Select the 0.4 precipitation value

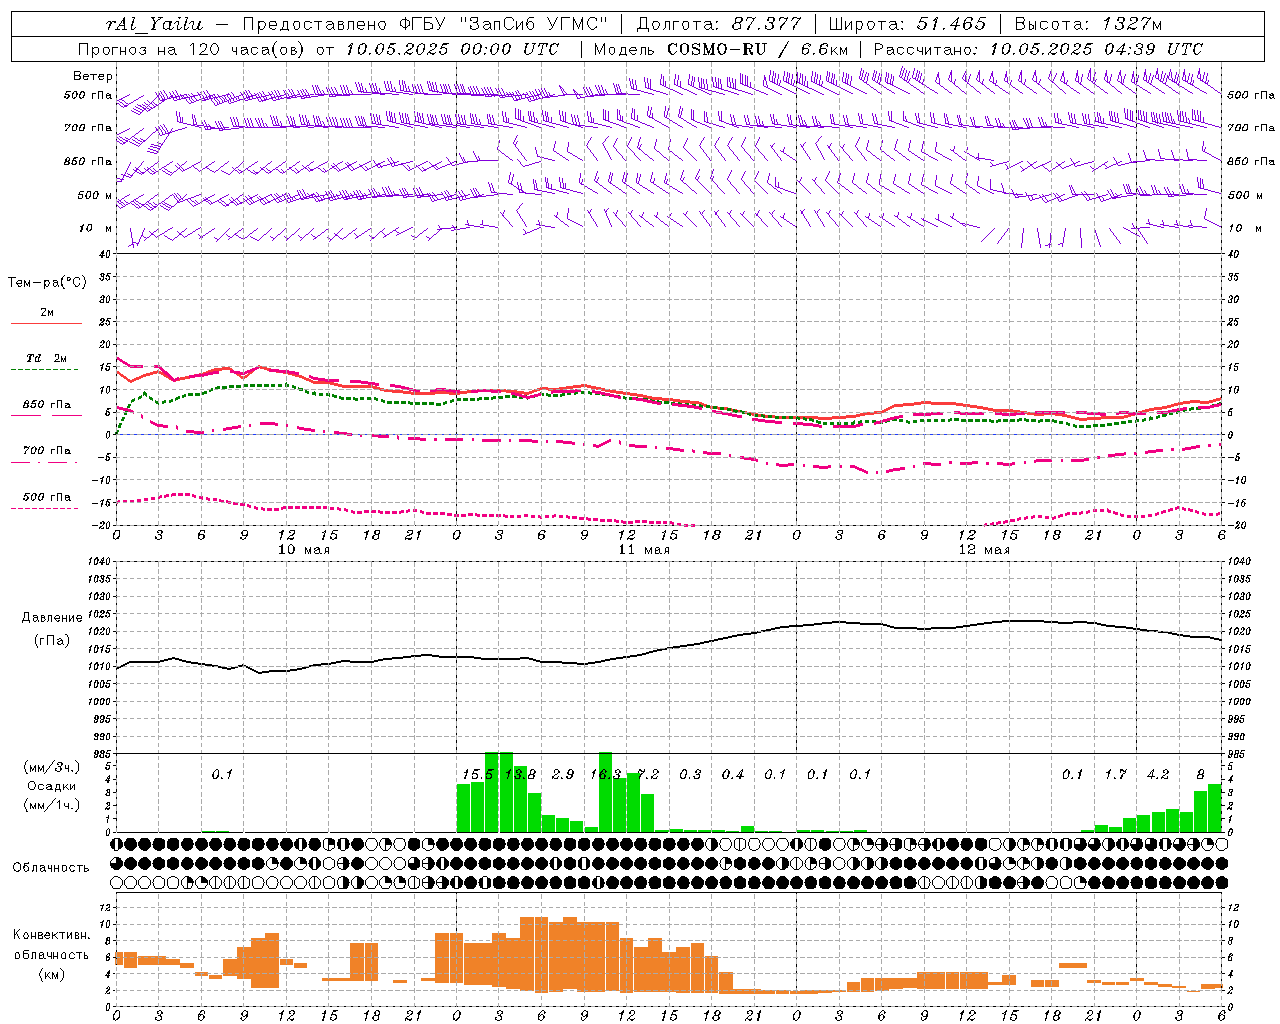pos(733,774)
